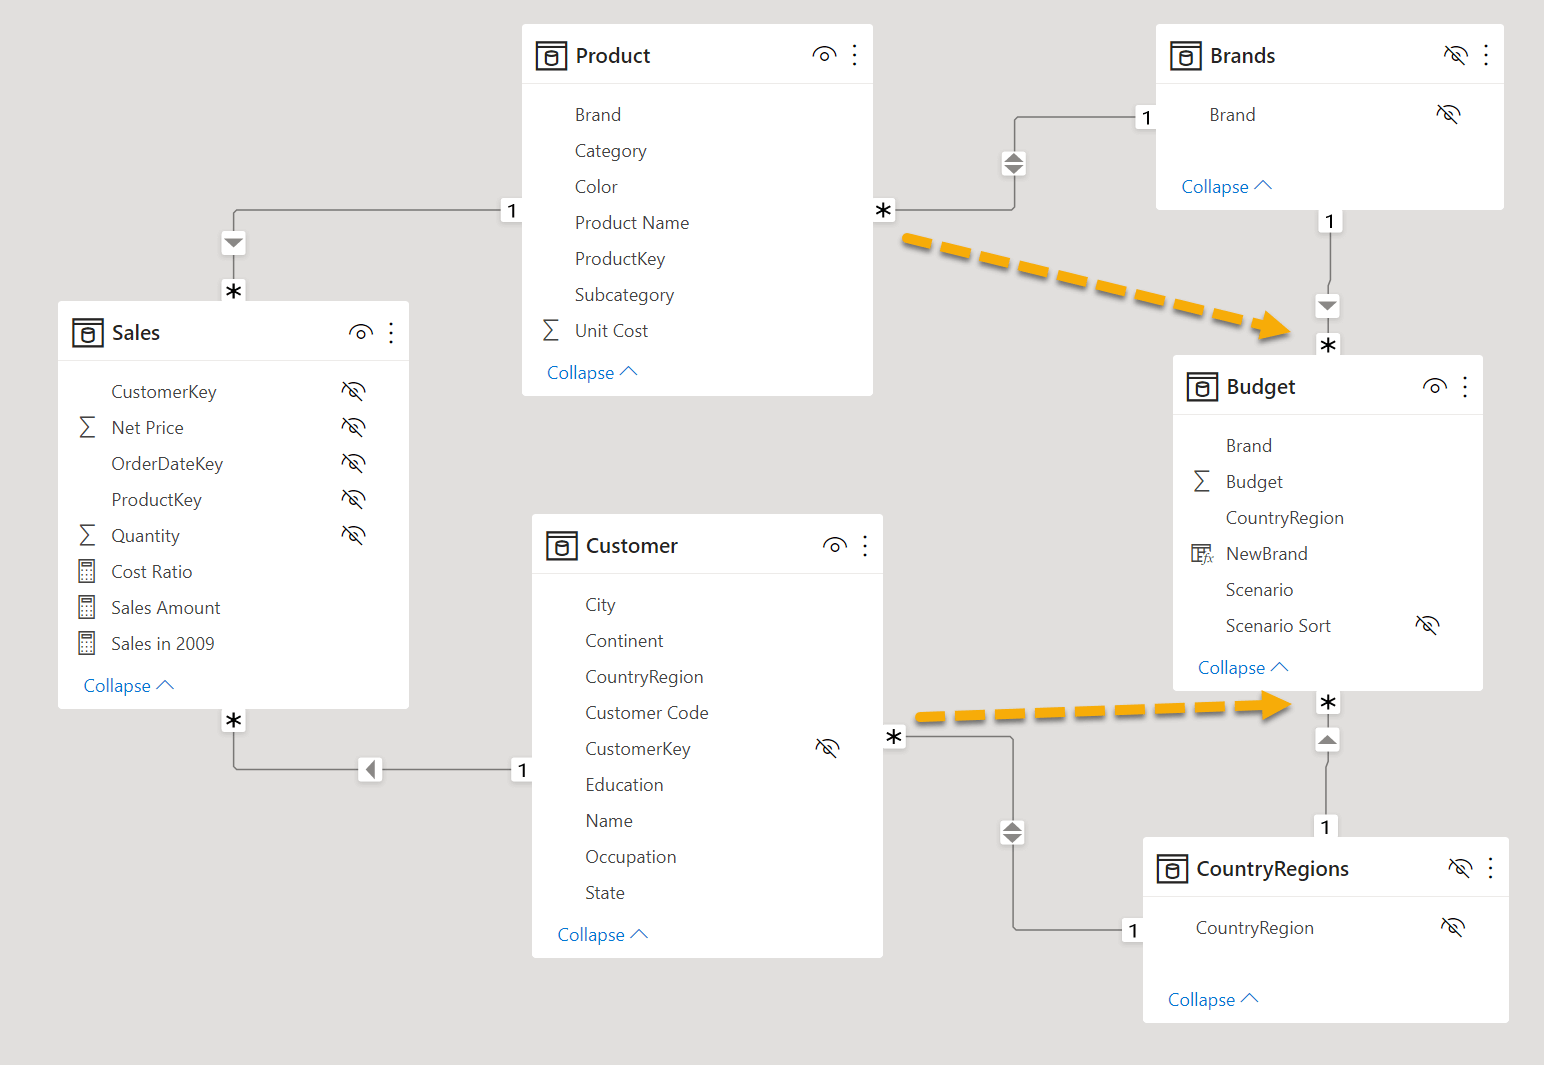
Task: Collapse the Sales table
Action: point(129,685)
